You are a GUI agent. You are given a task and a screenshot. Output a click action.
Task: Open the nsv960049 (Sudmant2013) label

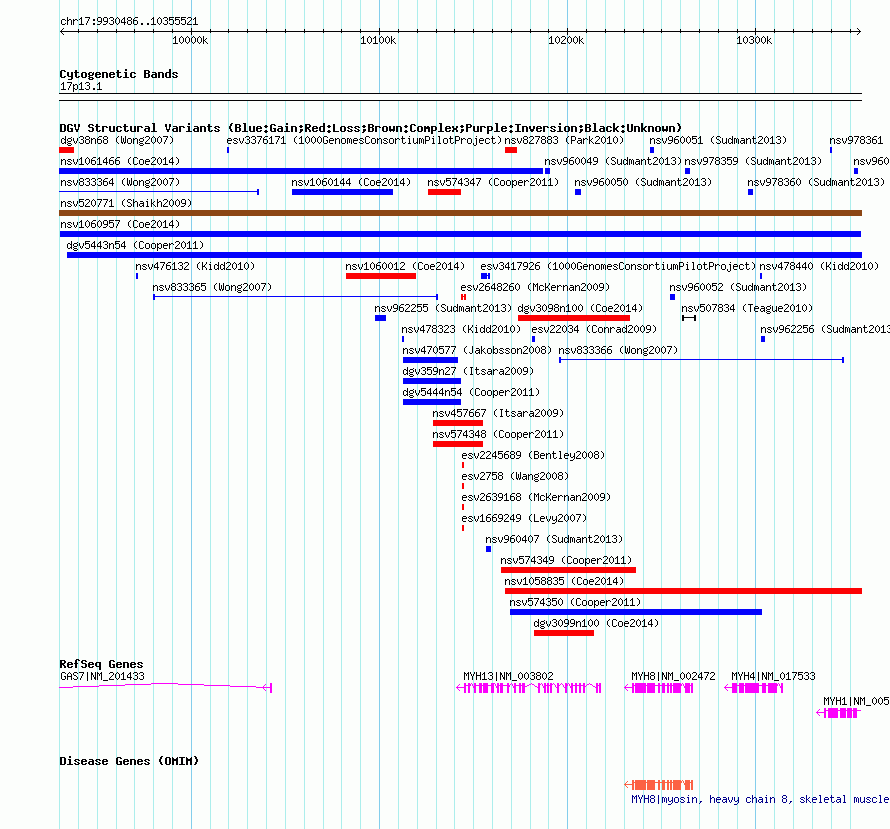tap(613, 161)
